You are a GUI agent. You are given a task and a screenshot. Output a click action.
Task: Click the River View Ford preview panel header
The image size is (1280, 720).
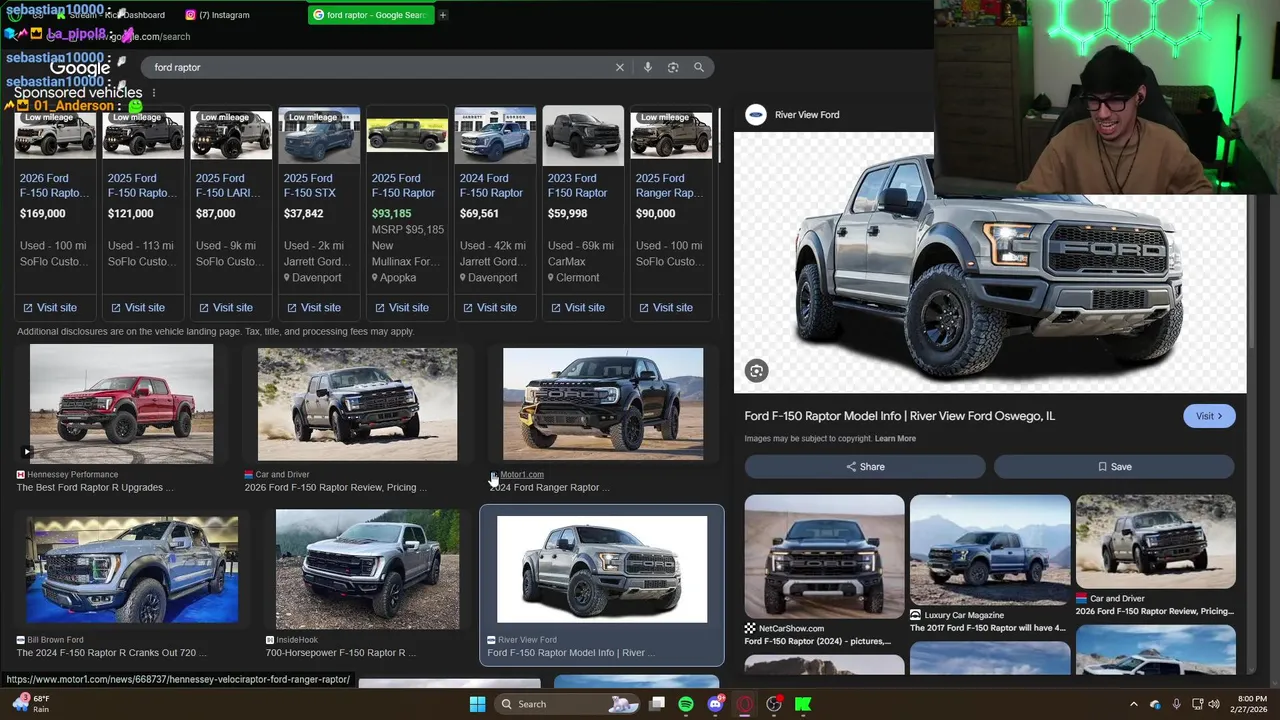pyautogui.click(x=807, y=115)
